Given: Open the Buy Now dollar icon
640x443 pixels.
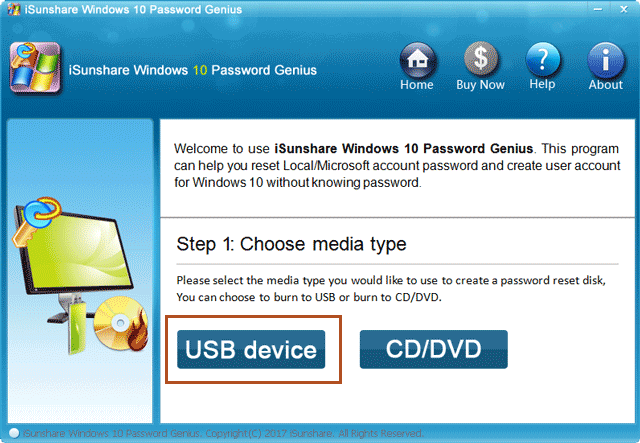Looking at the screenshot, I should click(481, 59).
